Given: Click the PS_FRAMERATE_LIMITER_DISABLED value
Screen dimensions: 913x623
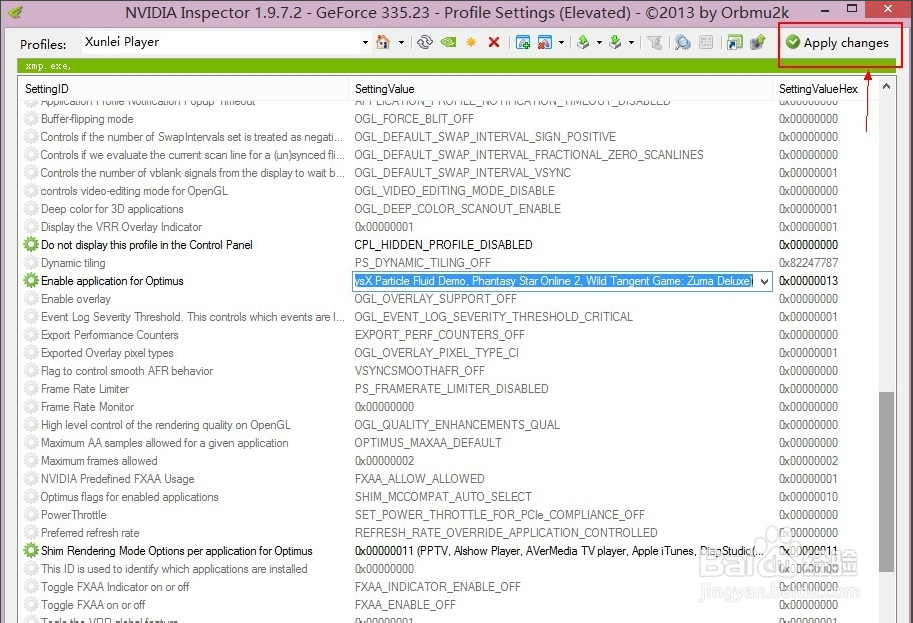Looking at the screenshot, I should click(x=451, y=389).
